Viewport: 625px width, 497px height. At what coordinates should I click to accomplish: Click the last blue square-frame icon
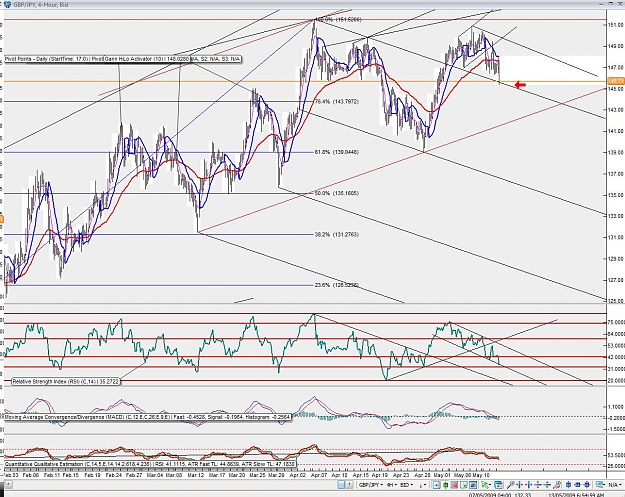tap(587, 485)
